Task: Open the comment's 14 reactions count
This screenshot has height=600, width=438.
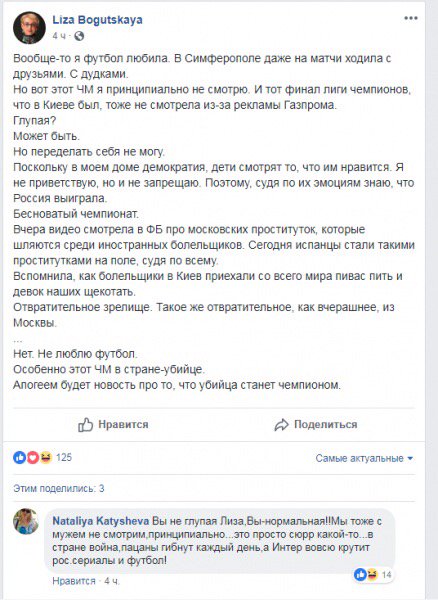Action: 386,574
